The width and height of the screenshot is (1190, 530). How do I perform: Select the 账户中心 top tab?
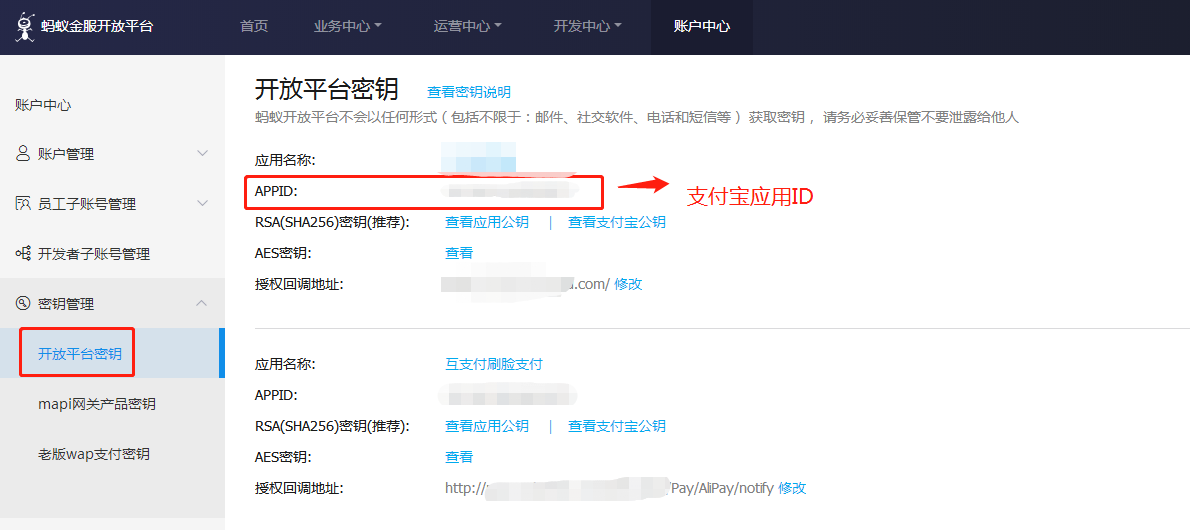point(702,26)
